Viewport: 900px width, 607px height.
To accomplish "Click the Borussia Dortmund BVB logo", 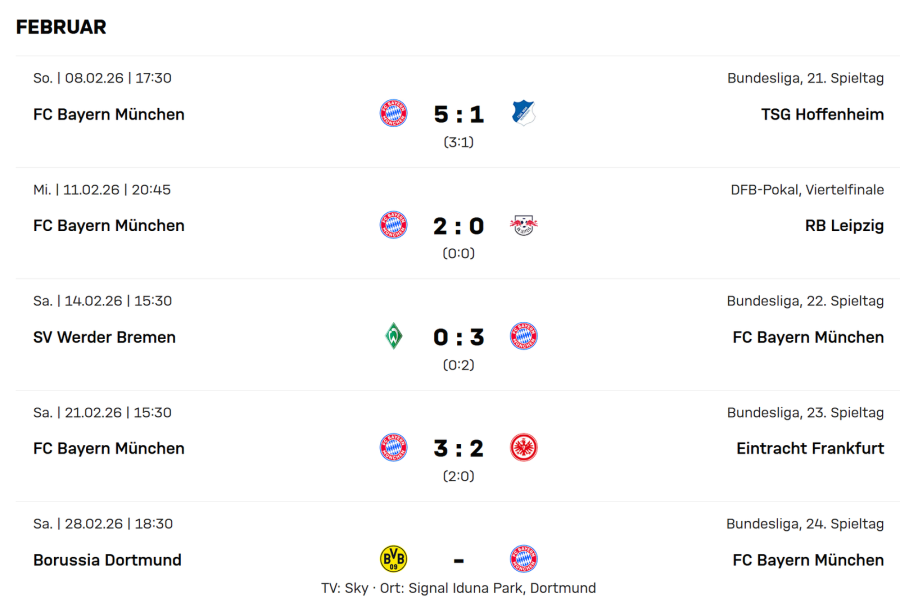I will click(394, 559).
